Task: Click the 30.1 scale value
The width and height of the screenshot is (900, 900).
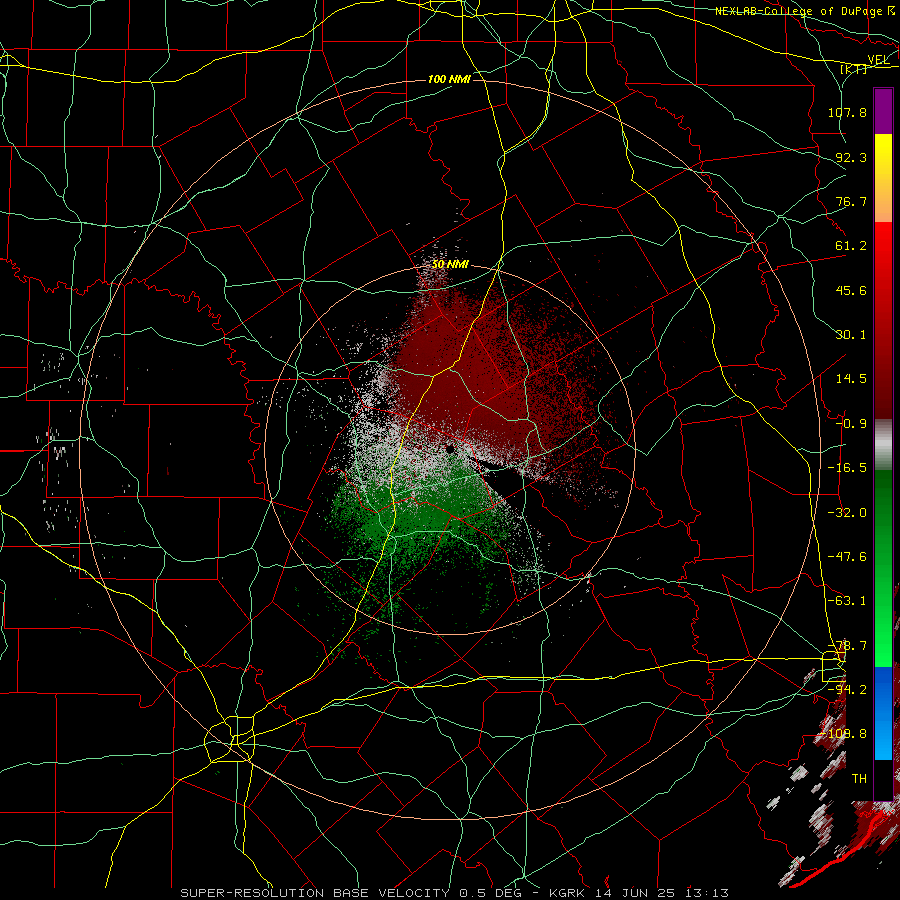Action: 851,335
